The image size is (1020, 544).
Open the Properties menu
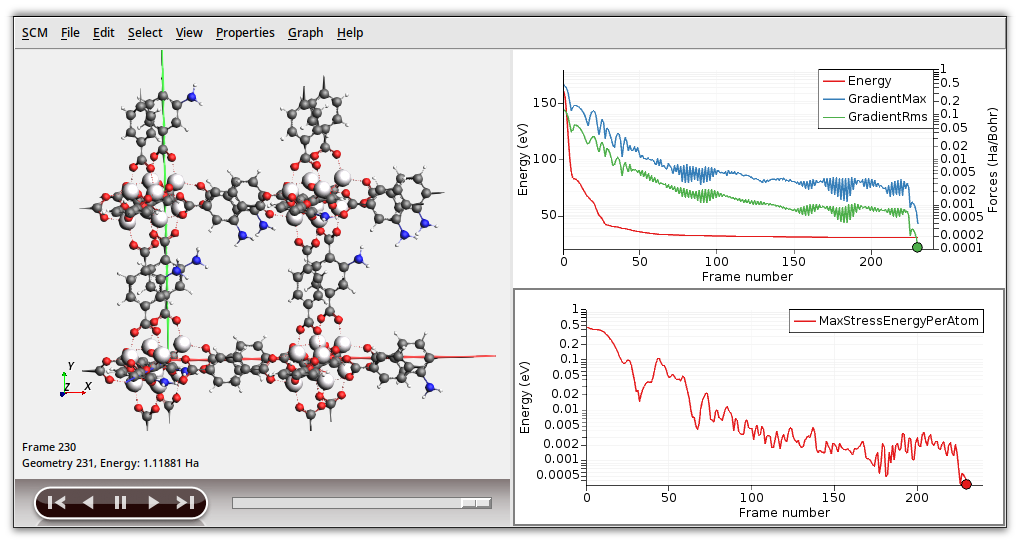(245, 33)
